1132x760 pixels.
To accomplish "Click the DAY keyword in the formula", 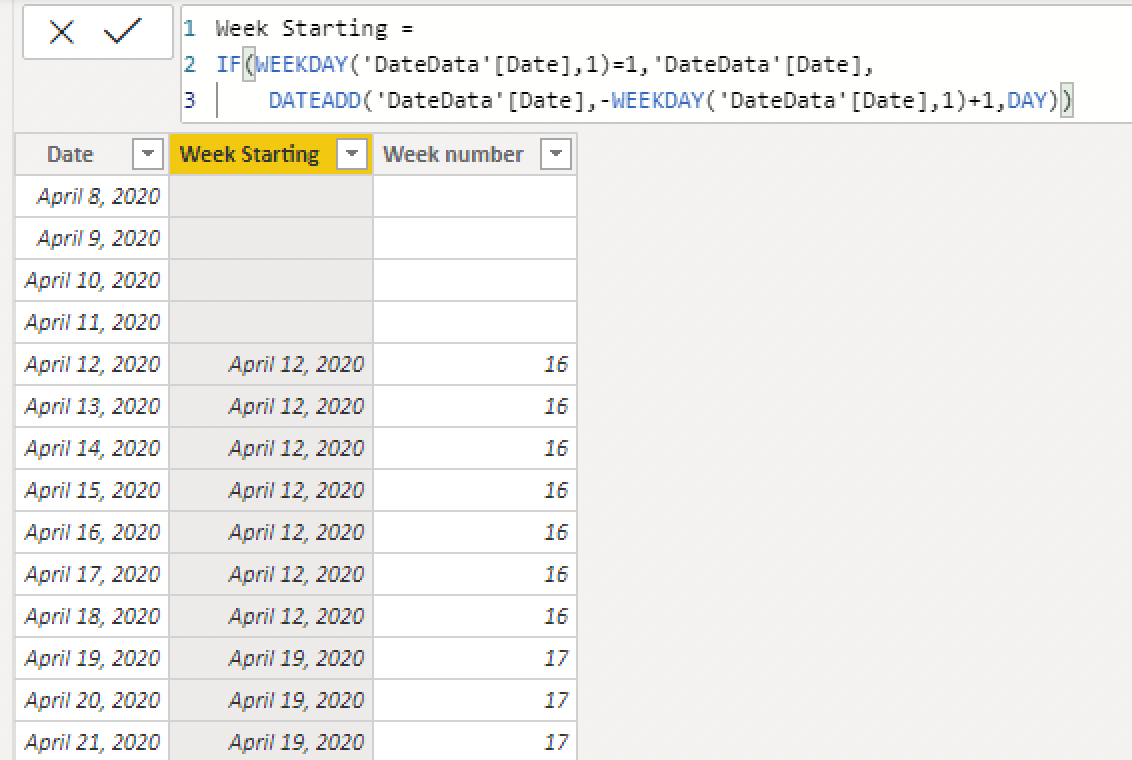I will pyautogui.click(x=1027, y=100).
